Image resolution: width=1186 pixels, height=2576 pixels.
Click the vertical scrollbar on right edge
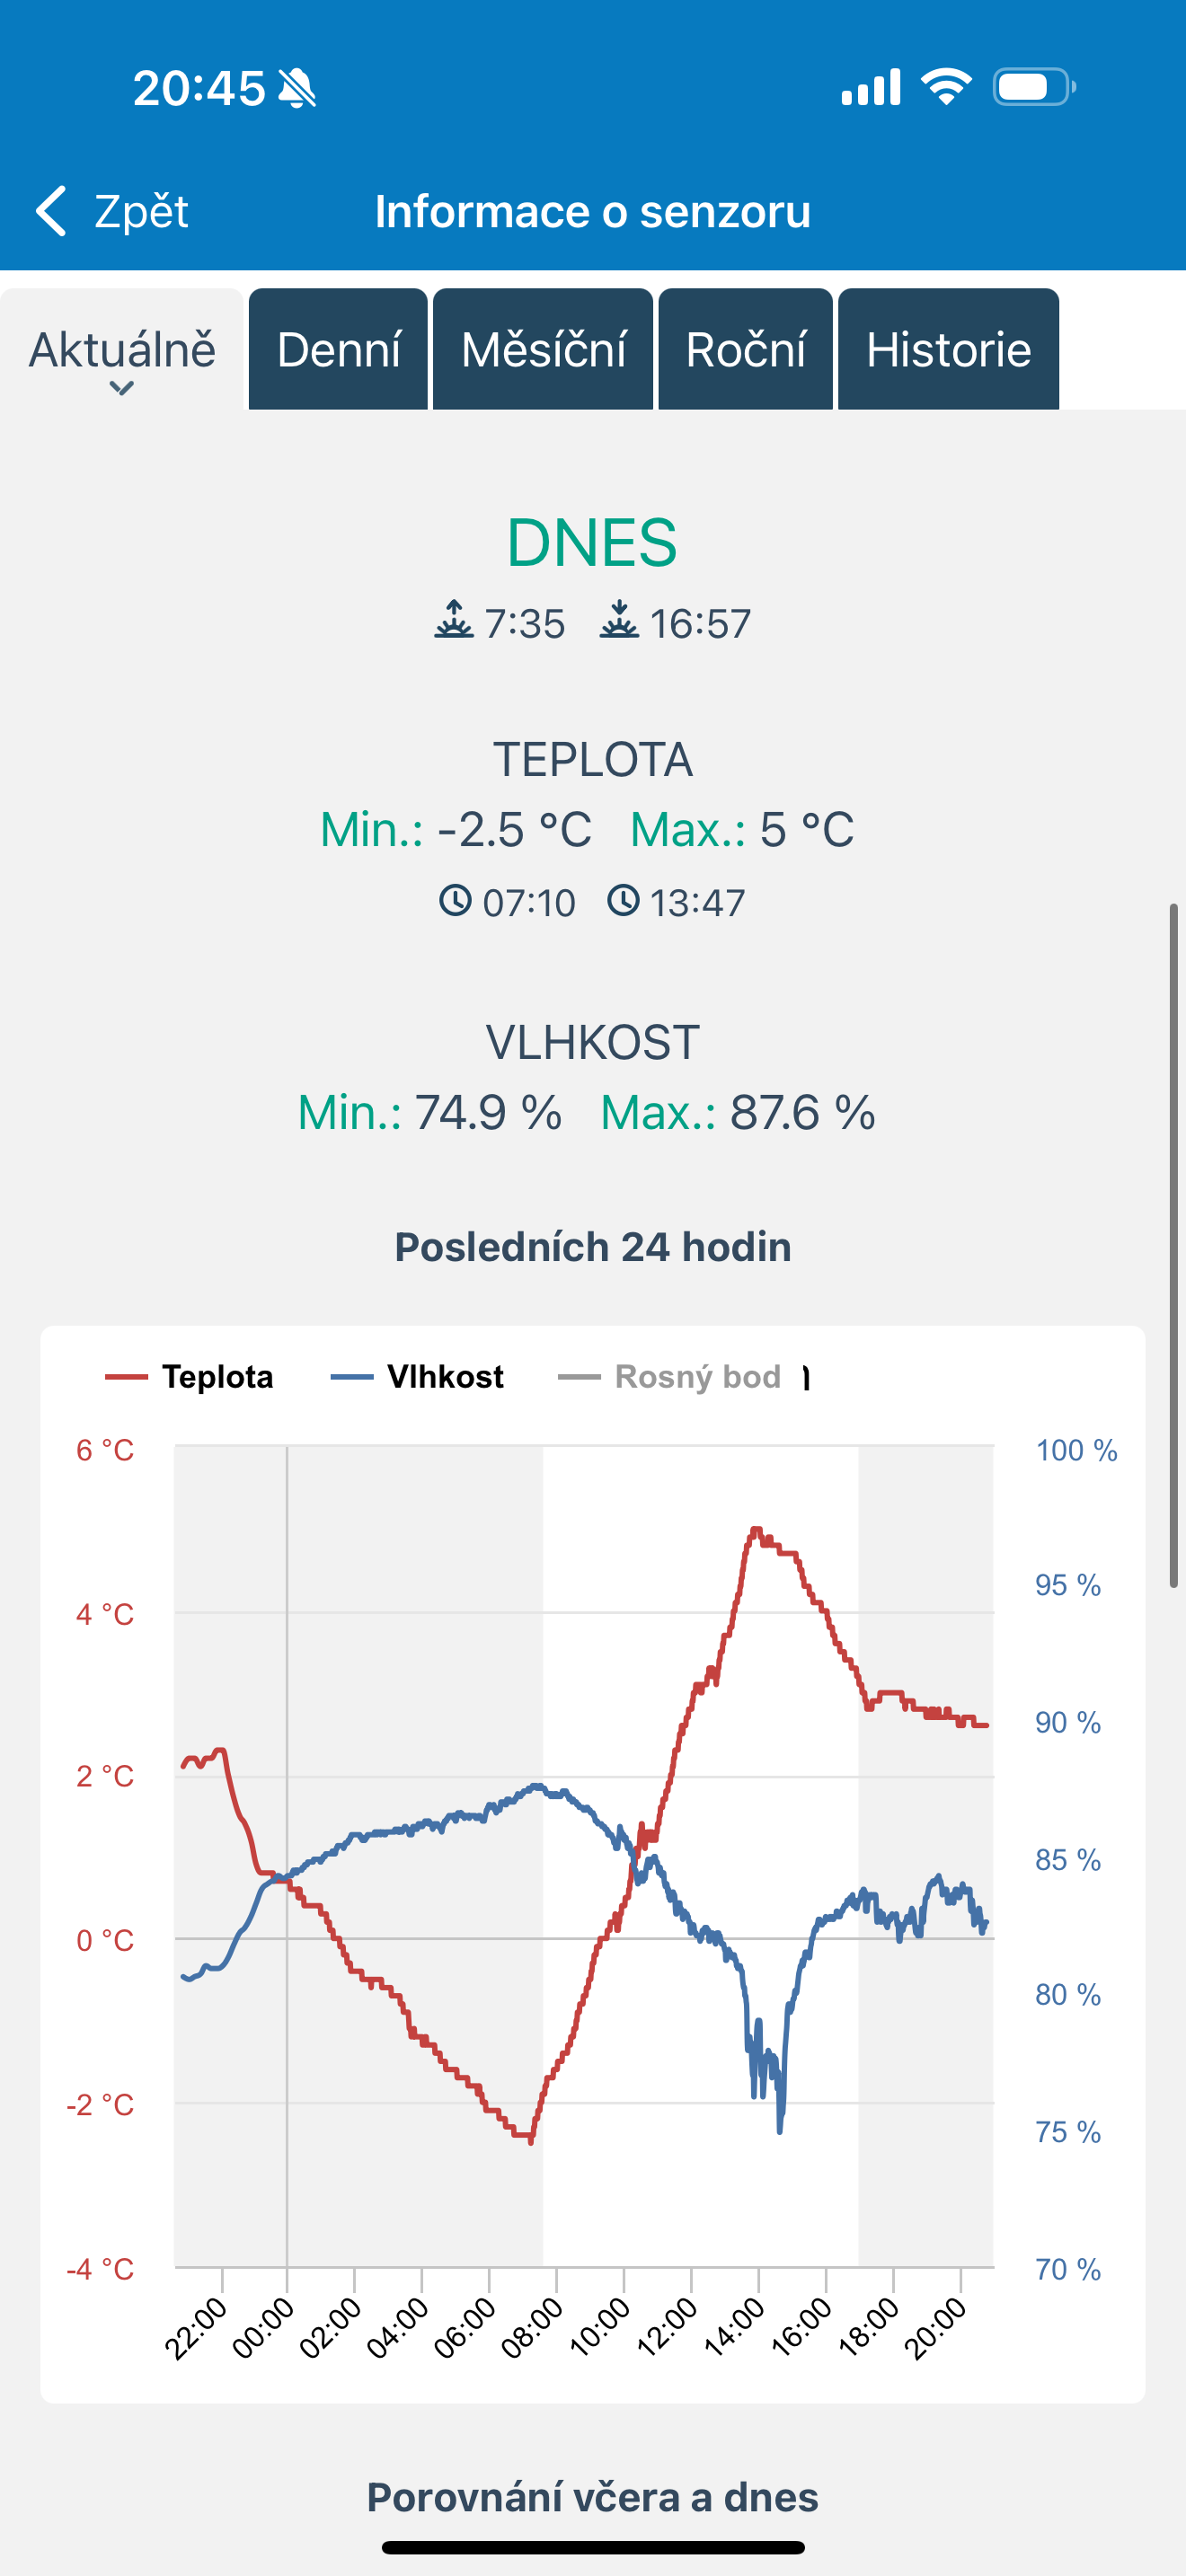[x=1174, y=1245]
